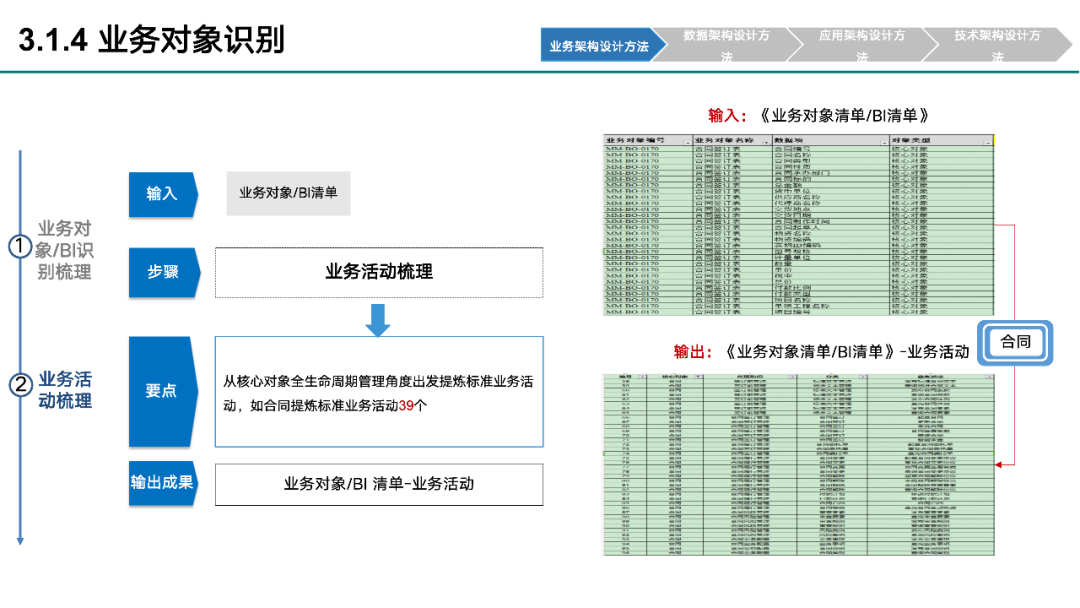The width and height of the screenshot is (1080, 608).
Task: Open the output 业务活动 table image
Action: tap(798, 464)
